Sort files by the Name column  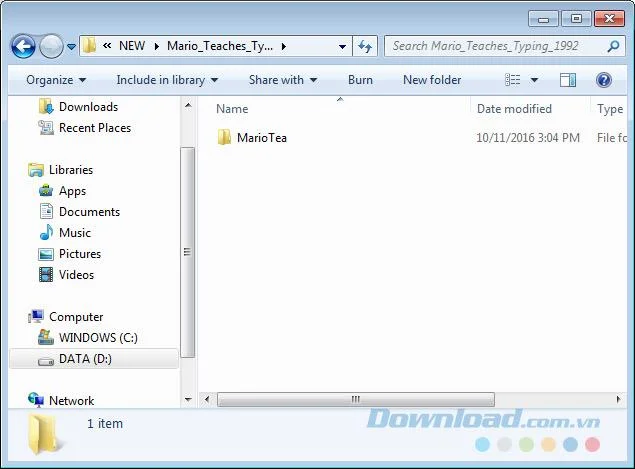click(232, 109)
